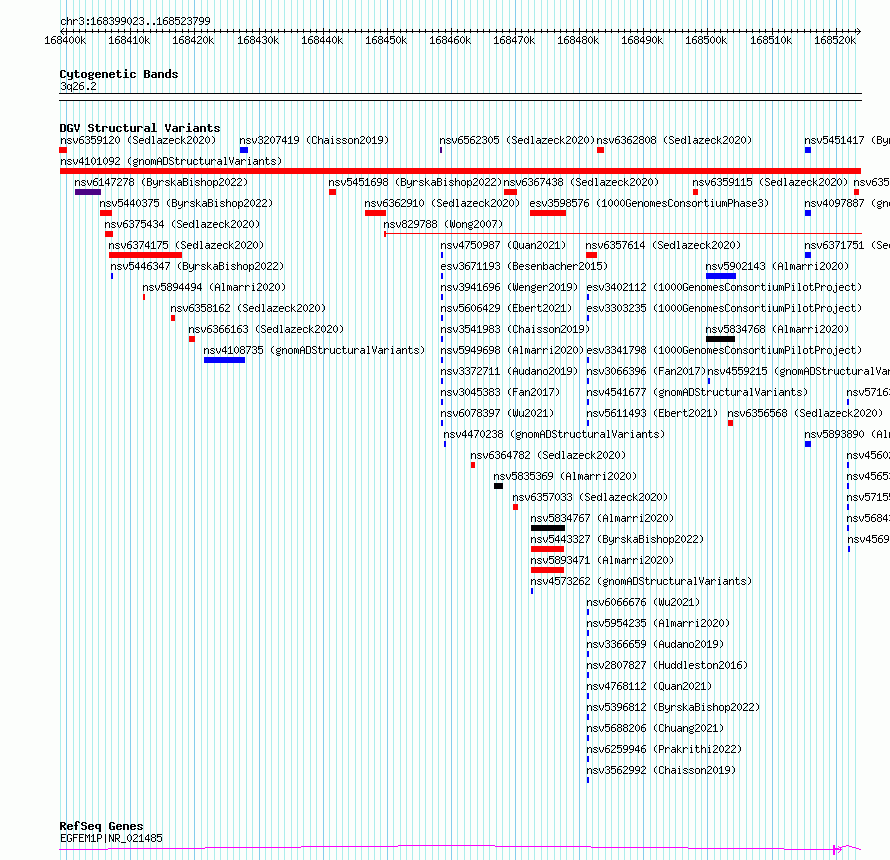Click the purple nsv6147278 variant bar
Viewport: 890px width, 860px height.
coord(88,192)
